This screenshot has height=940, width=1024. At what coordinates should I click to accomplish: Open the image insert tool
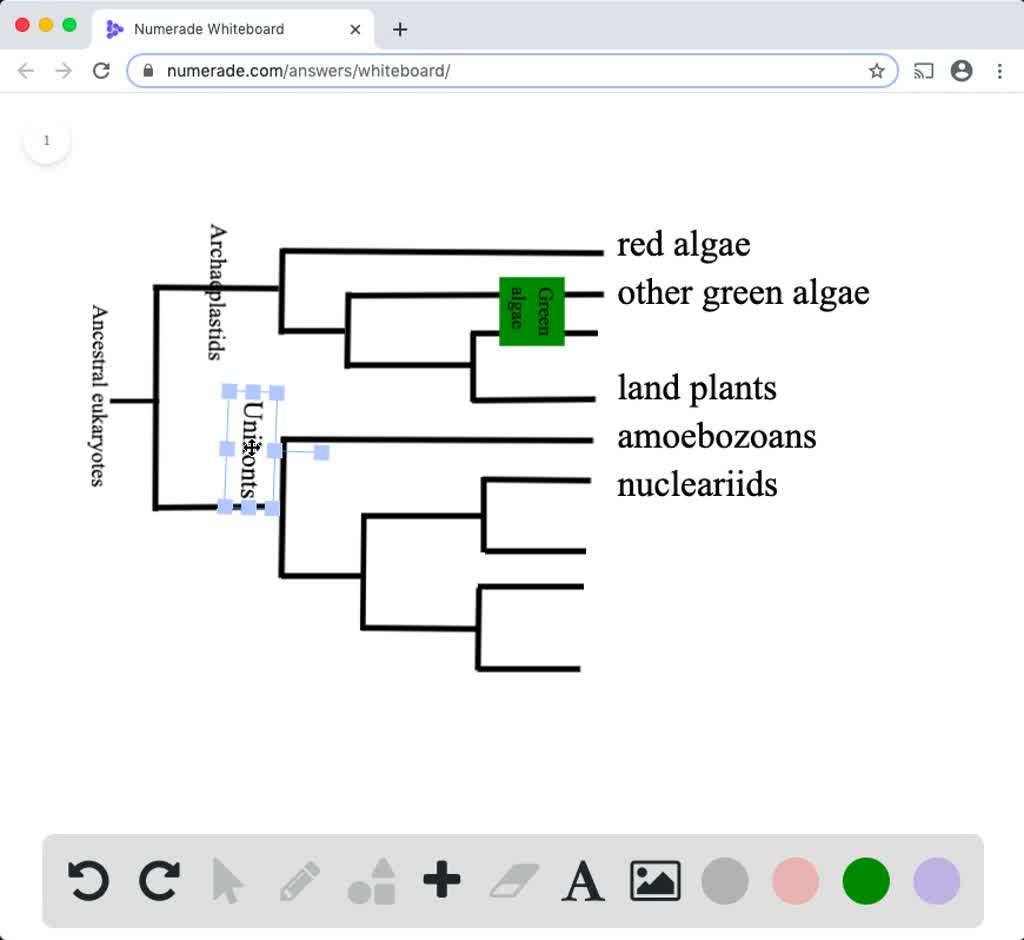click(653, 881)
